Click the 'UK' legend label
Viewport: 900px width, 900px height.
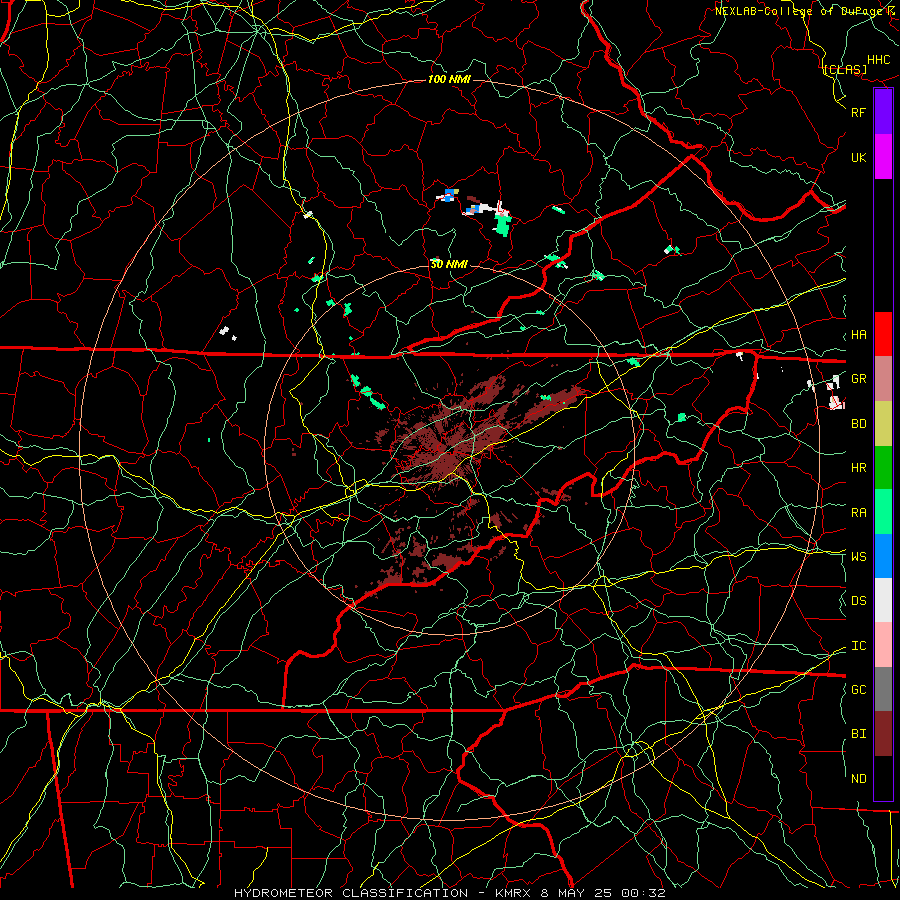click(858, 157)
